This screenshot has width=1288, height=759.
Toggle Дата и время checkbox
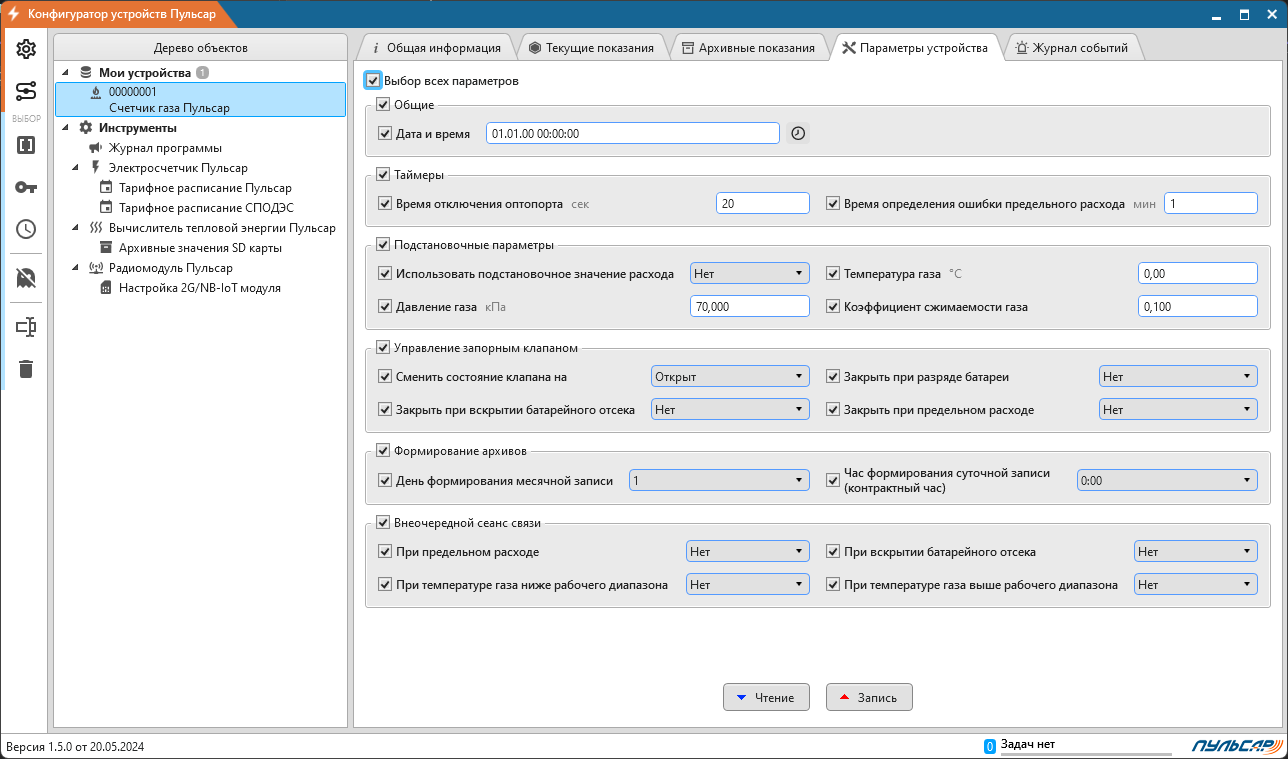(385, 133)
